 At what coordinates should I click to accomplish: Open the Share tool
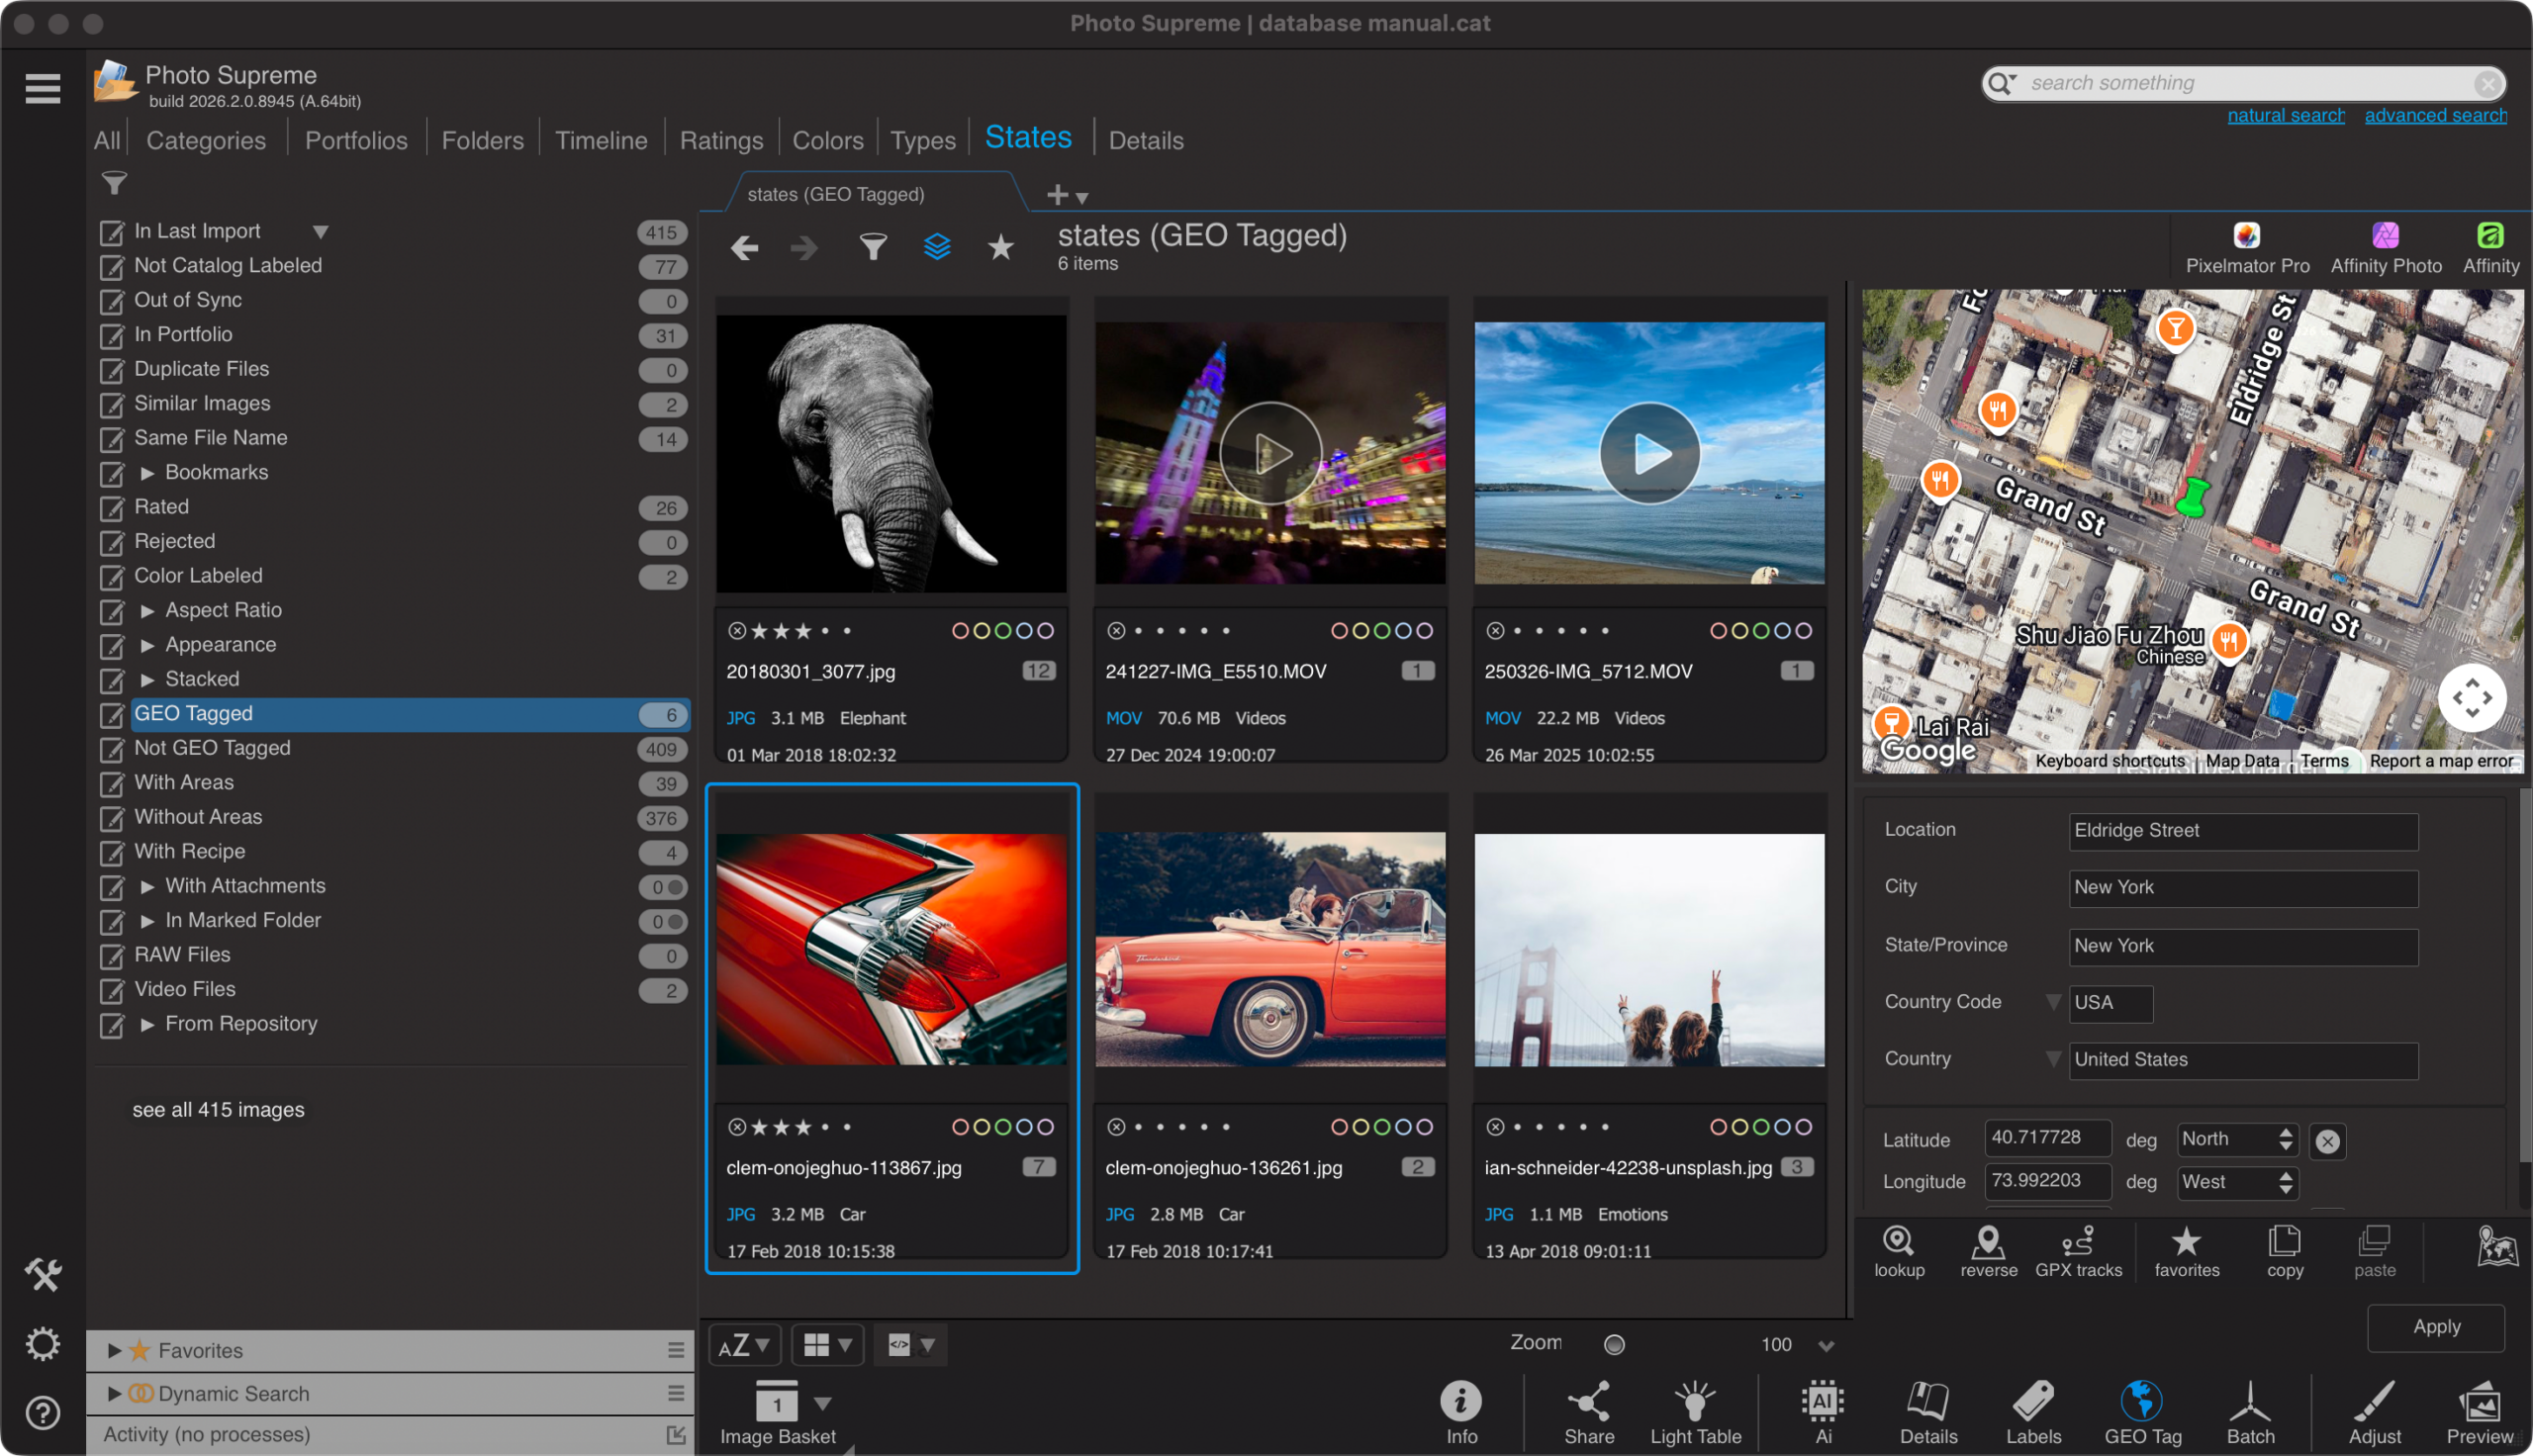click(1589, 1413)
